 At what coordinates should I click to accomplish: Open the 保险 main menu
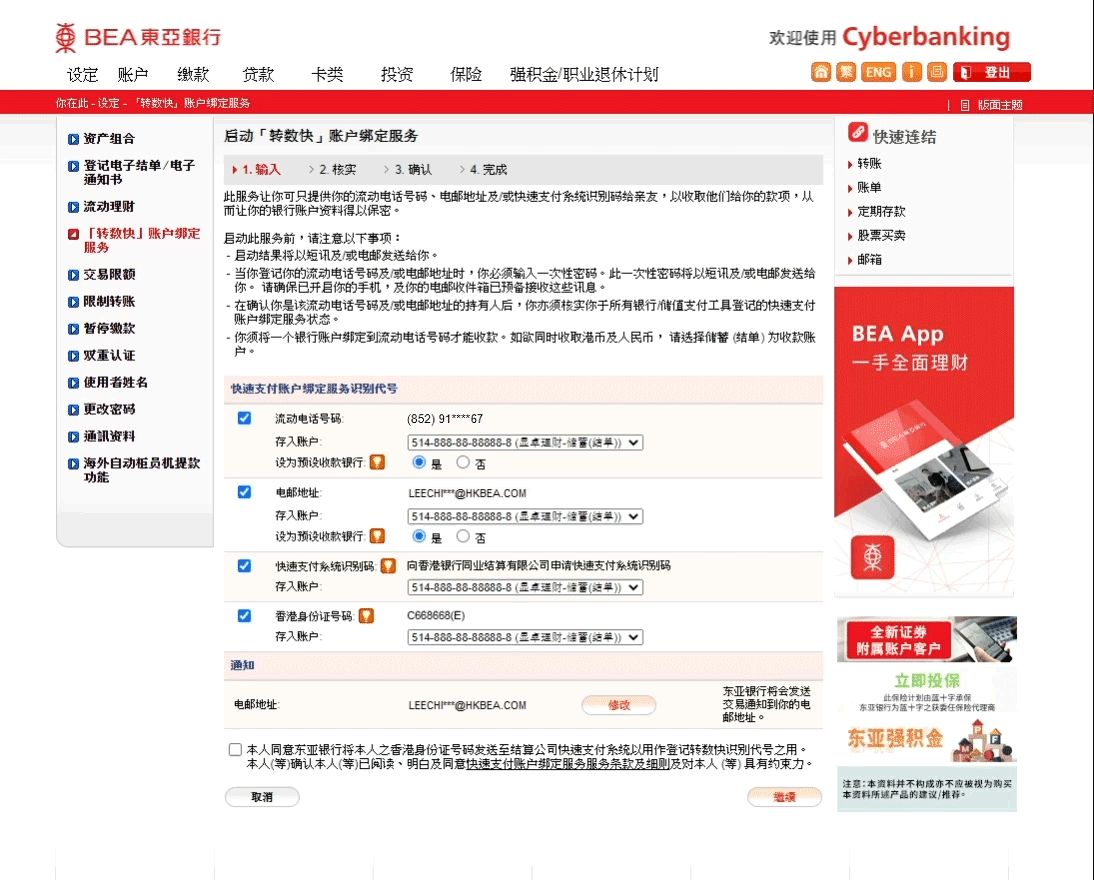466,75
